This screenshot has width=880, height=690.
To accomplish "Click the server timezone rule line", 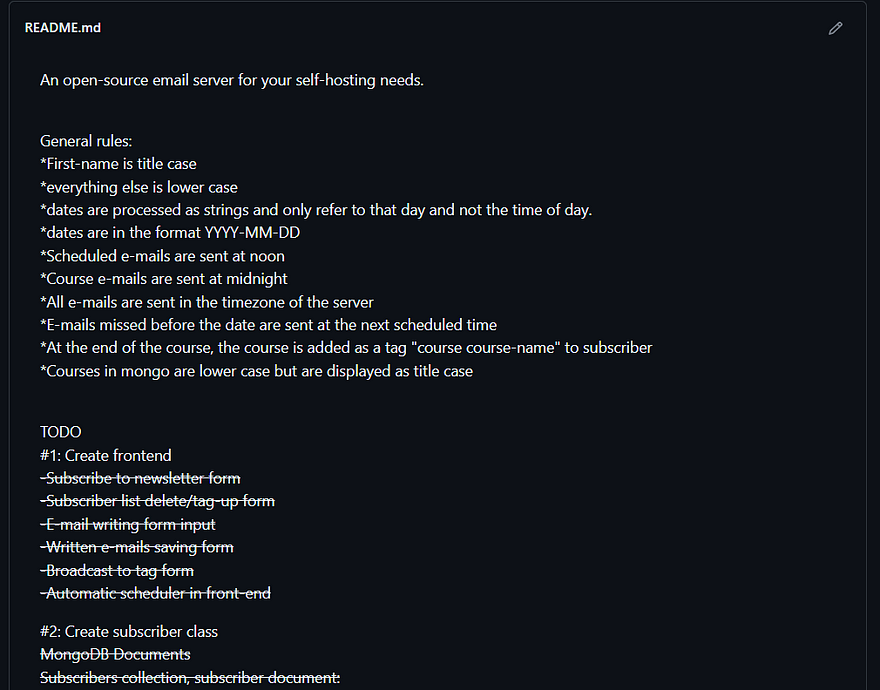I will click(x=207, y=302).
